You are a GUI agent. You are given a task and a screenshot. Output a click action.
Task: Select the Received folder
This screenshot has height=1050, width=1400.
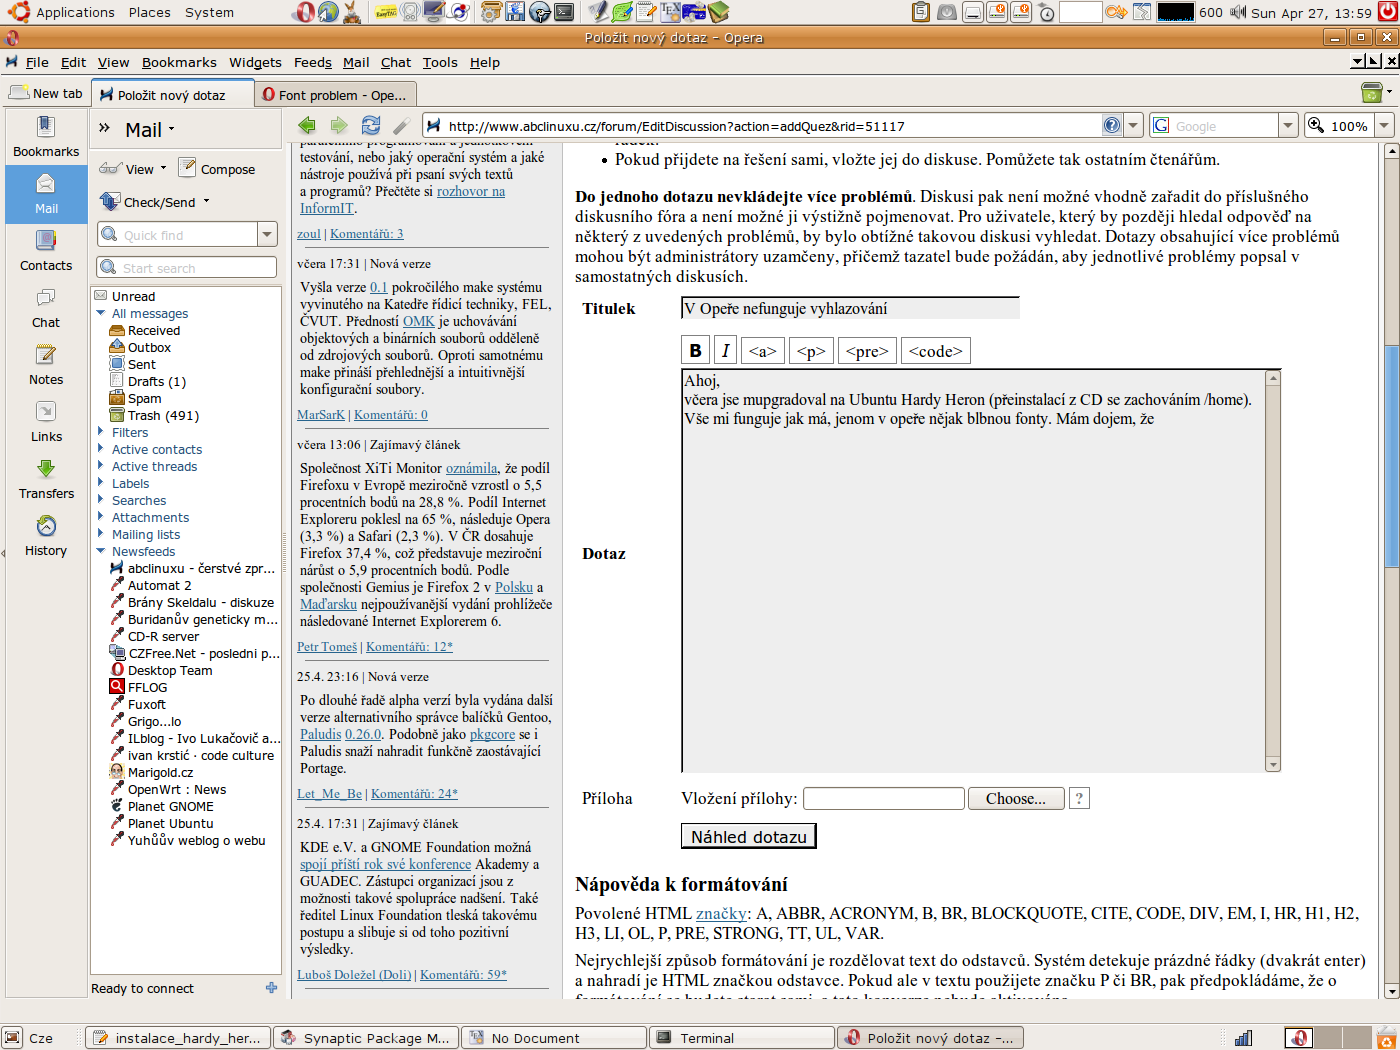(x=153, y=330)
